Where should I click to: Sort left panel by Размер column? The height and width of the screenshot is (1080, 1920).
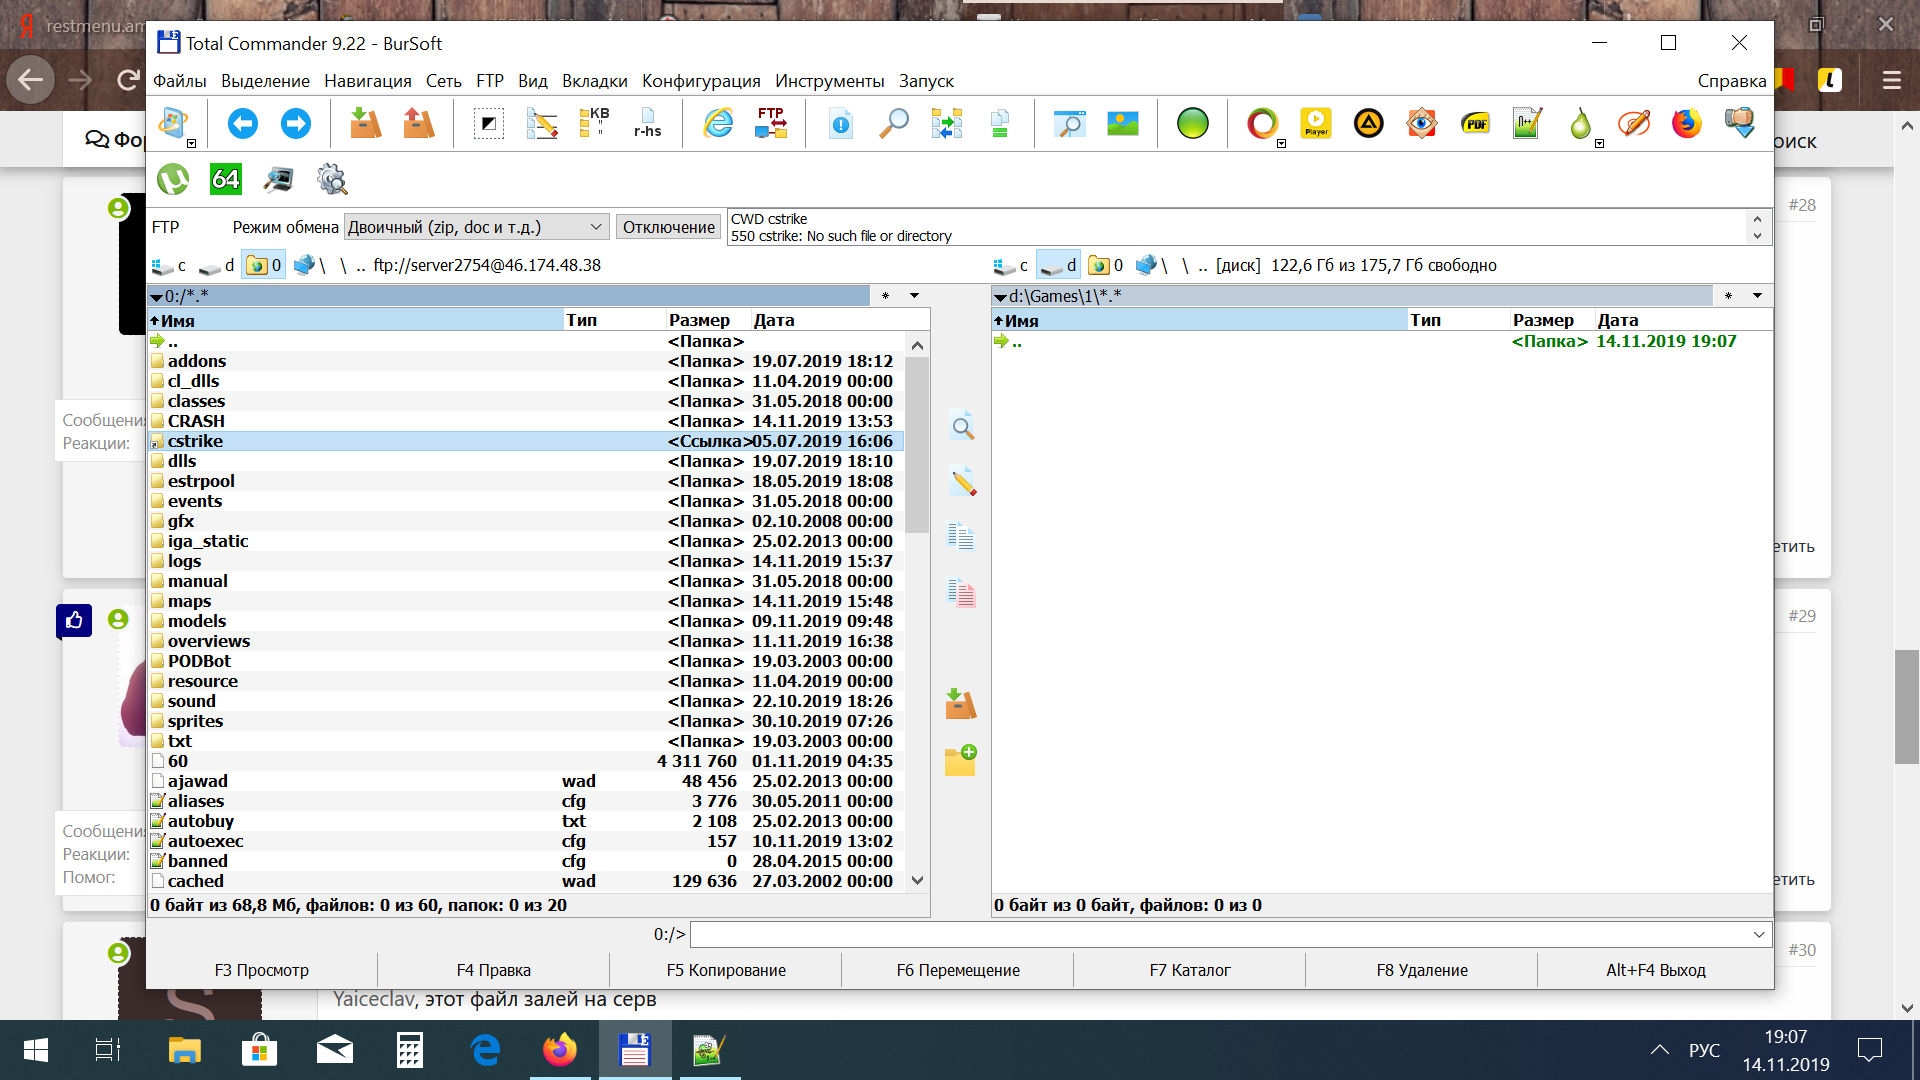[707, 320]
